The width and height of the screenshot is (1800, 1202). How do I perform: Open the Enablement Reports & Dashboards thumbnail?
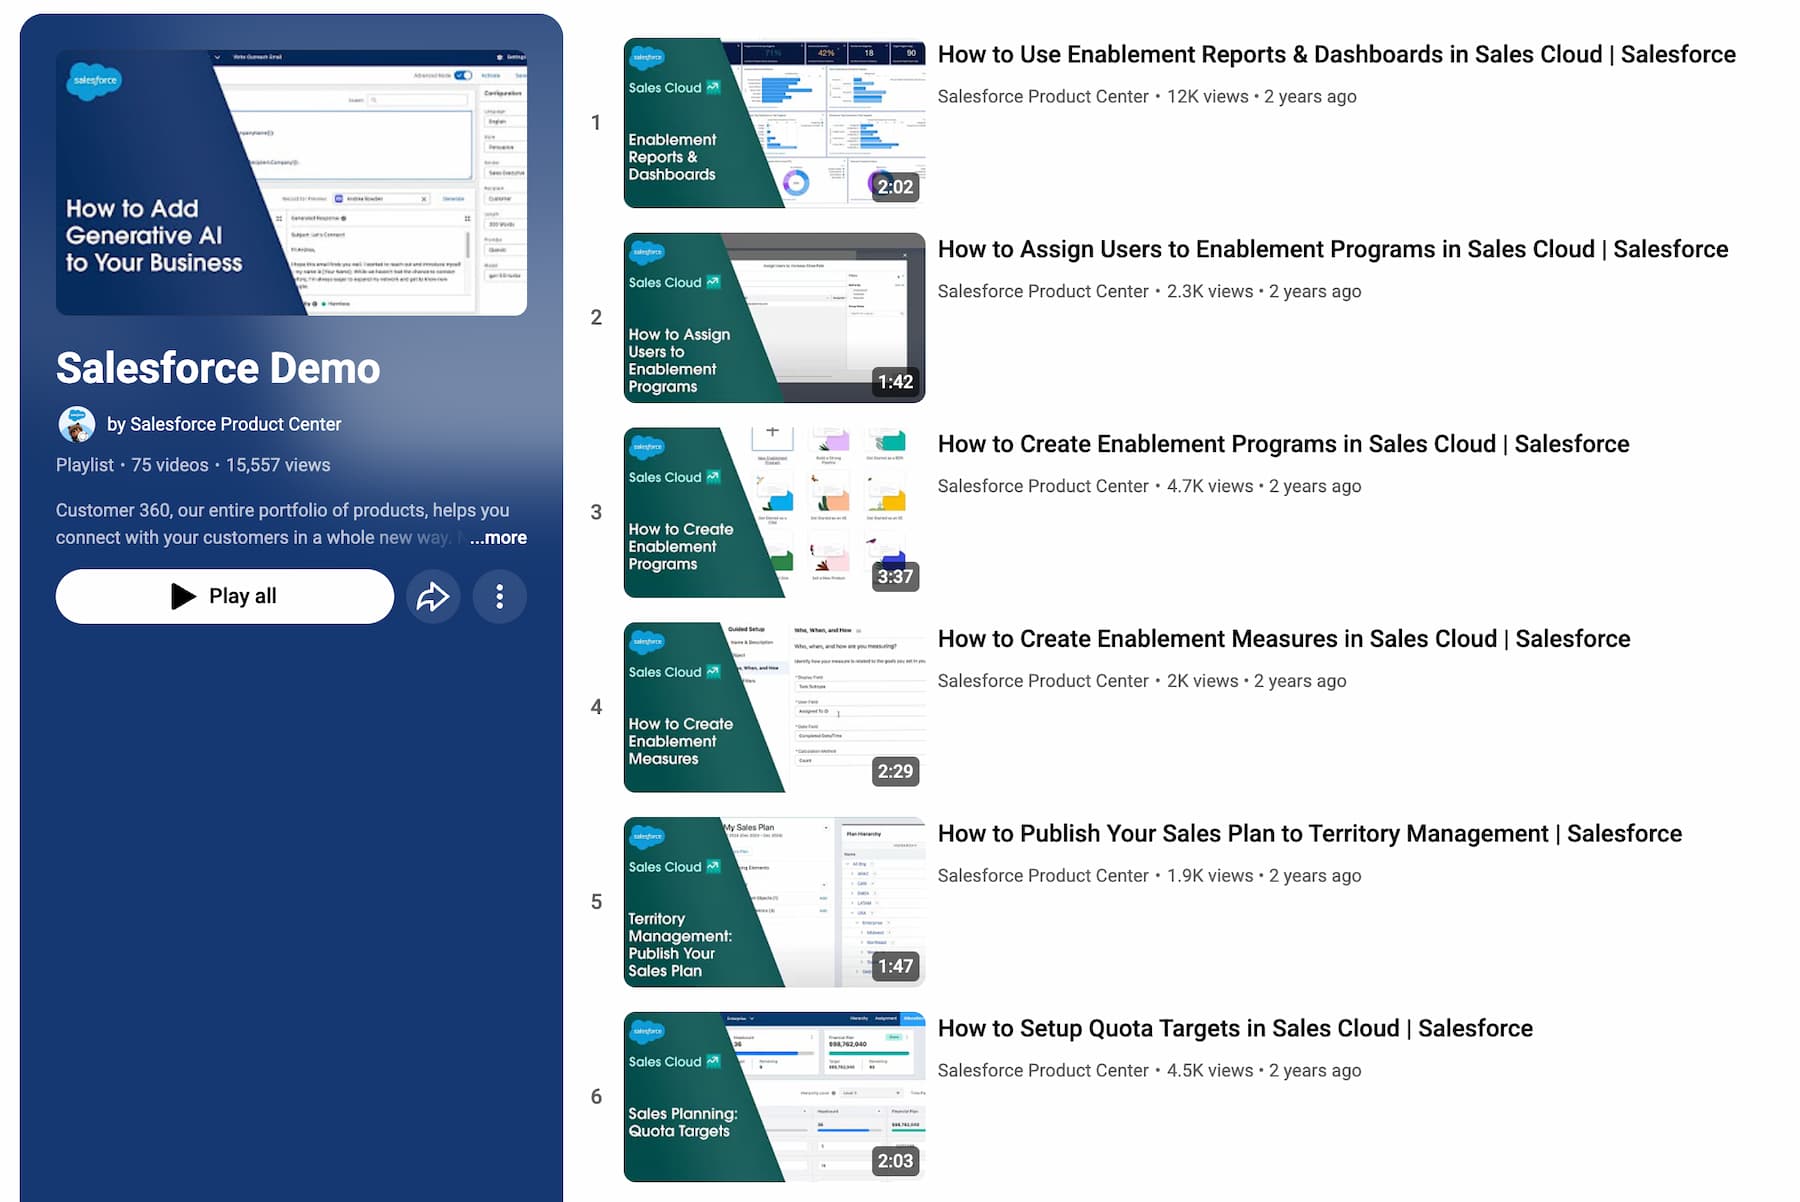pos(774,123)
